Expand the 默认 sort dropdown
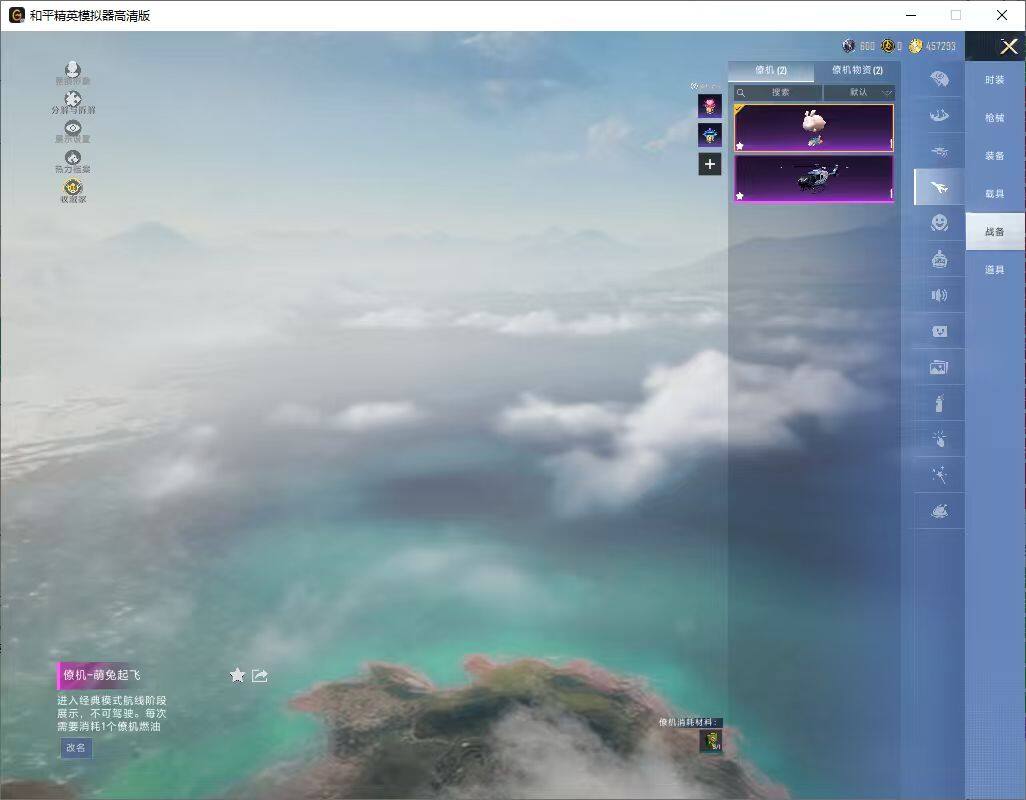The height and width of the screenshot is (800, 1026). pos(859,92)
